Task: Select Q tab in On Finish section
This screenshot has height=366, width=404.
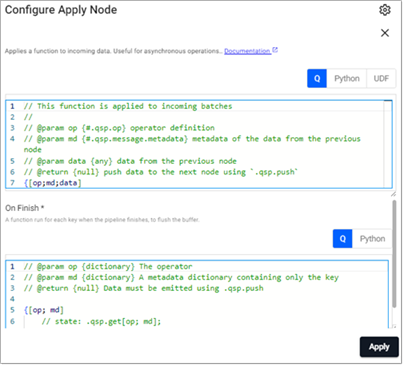Action: (x=342, y=239)
